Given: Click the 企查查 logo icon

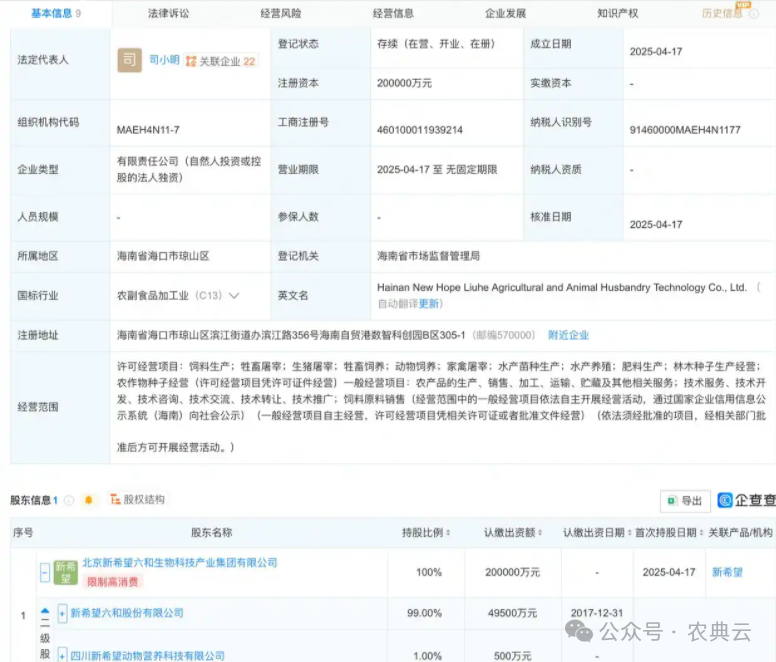Looking at the screenshot, I should tap(725, 500).
